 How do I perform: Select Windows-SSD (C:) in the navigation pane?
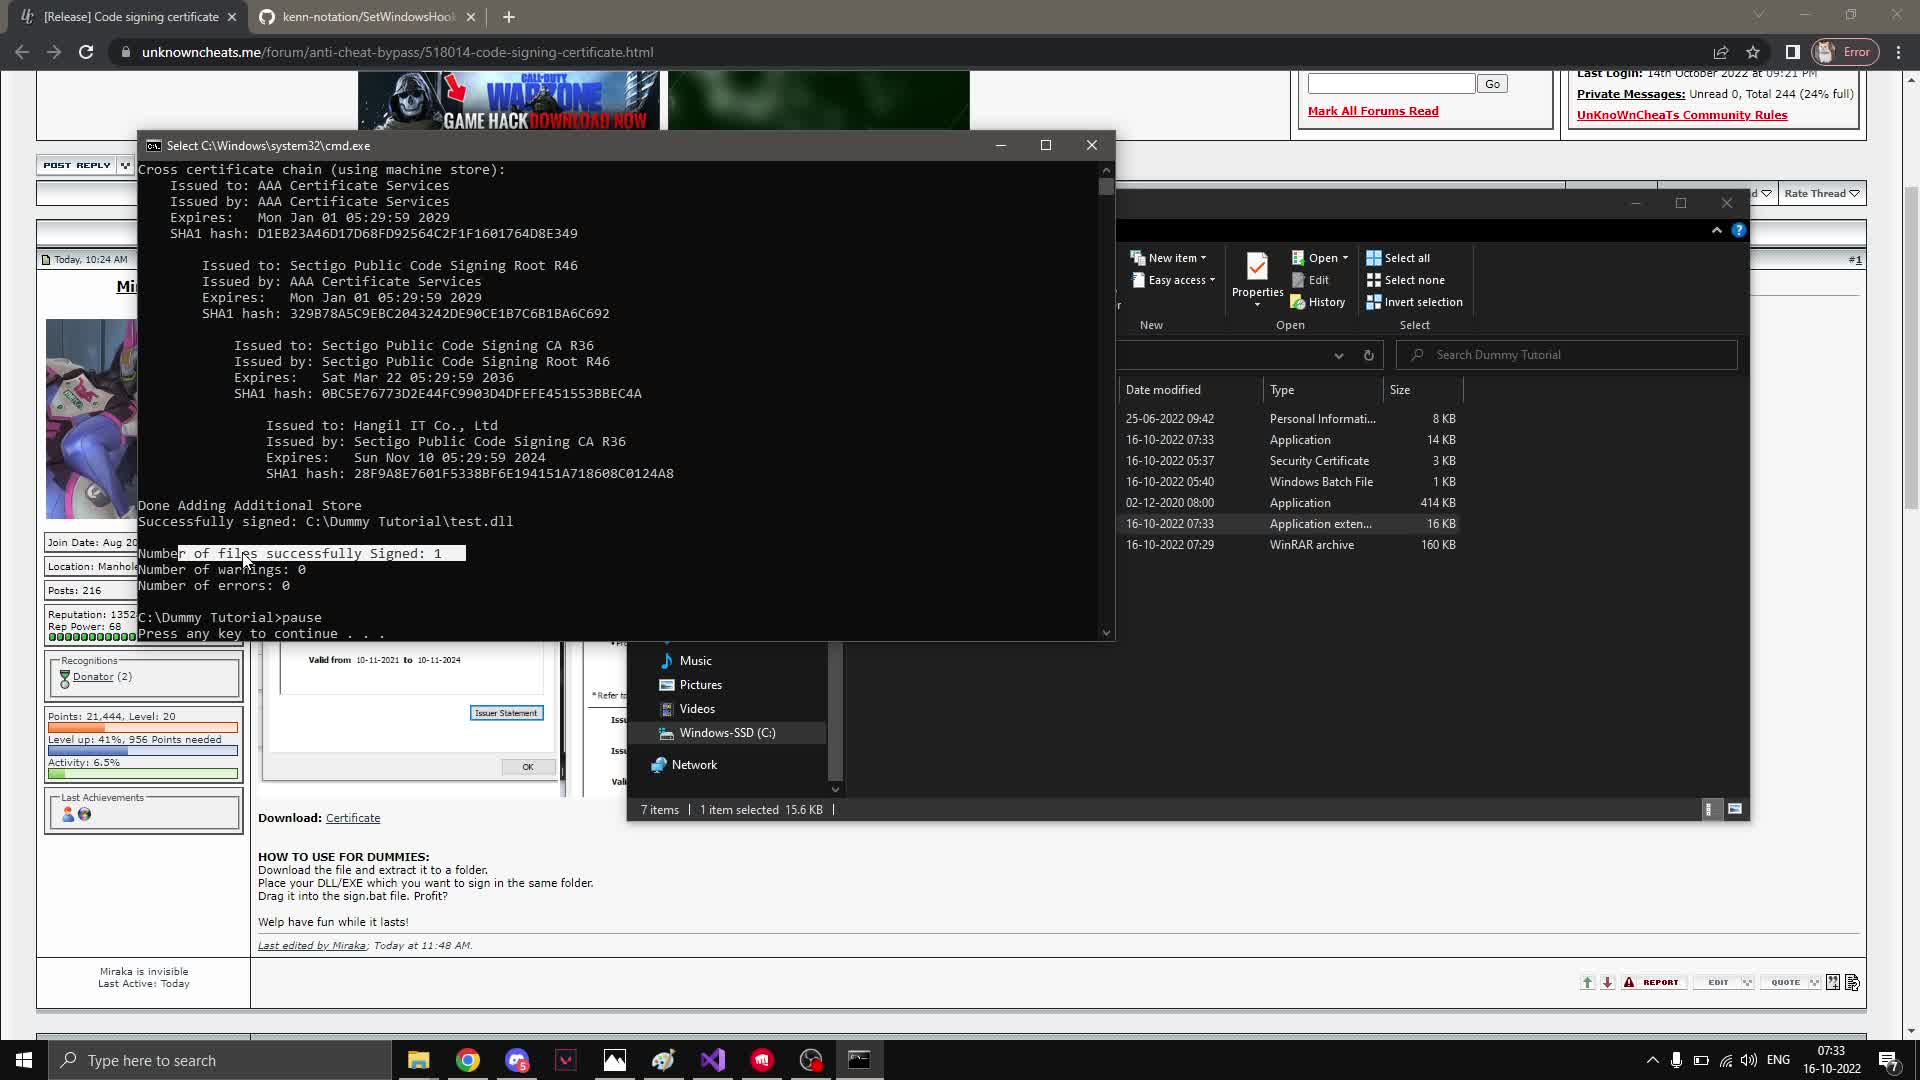[727, 733]
